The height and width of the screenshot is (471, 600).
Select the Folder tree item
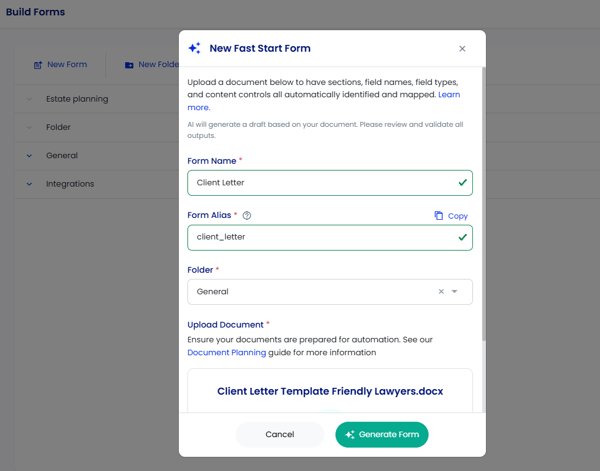click(58, 127)
